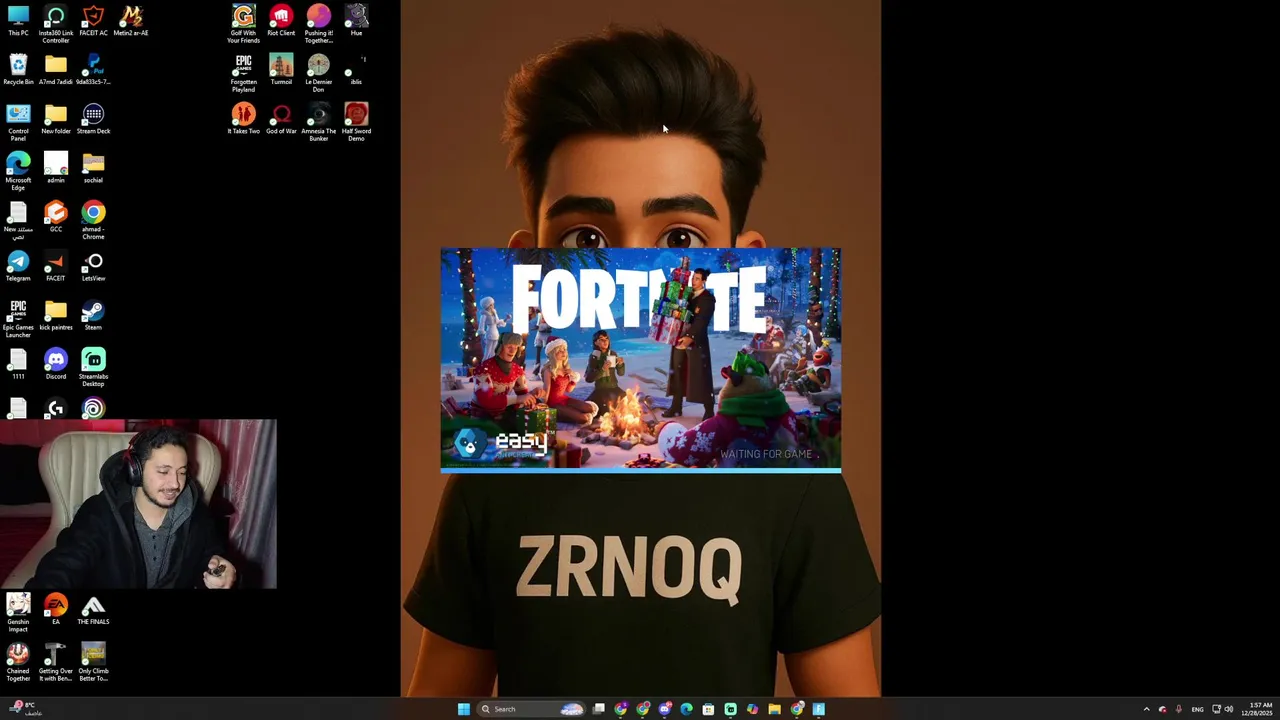Expand hidden system tray icons
Viewport: 1280px width, 720px height.
(1146, 709)
